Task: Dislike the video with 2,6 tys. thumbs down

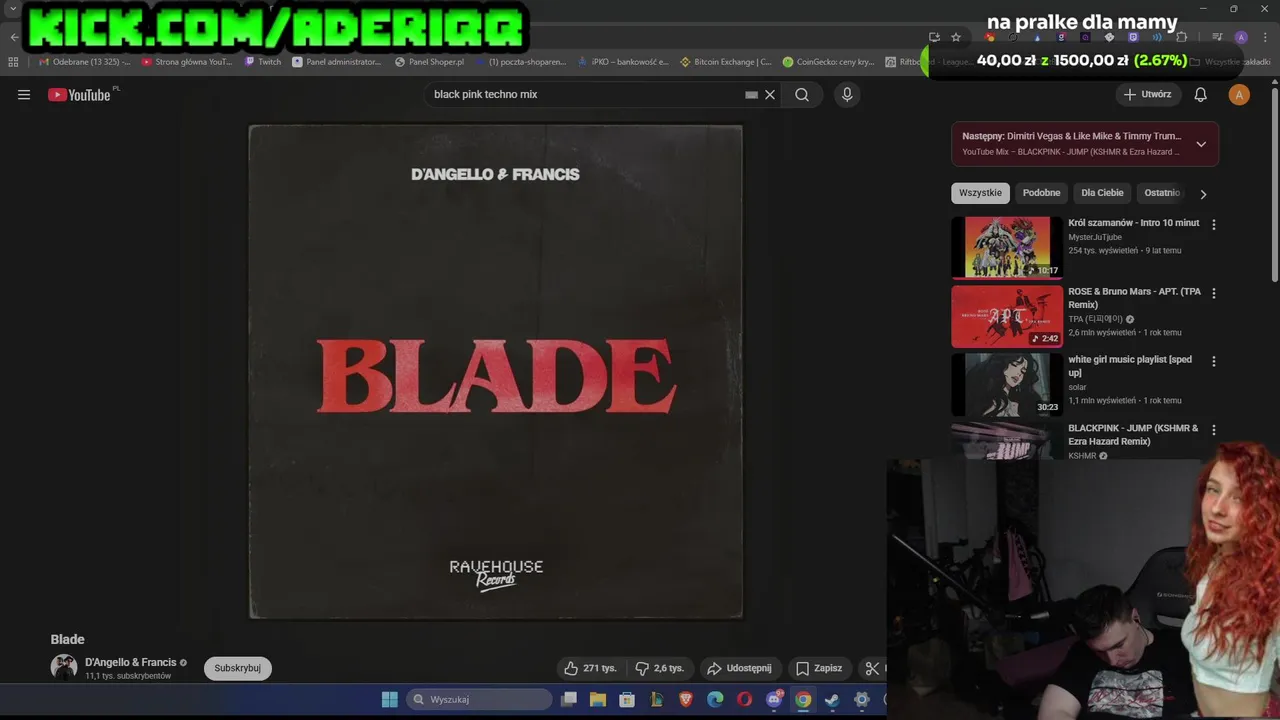Action: pyautogui.click(x=660, y=668)
